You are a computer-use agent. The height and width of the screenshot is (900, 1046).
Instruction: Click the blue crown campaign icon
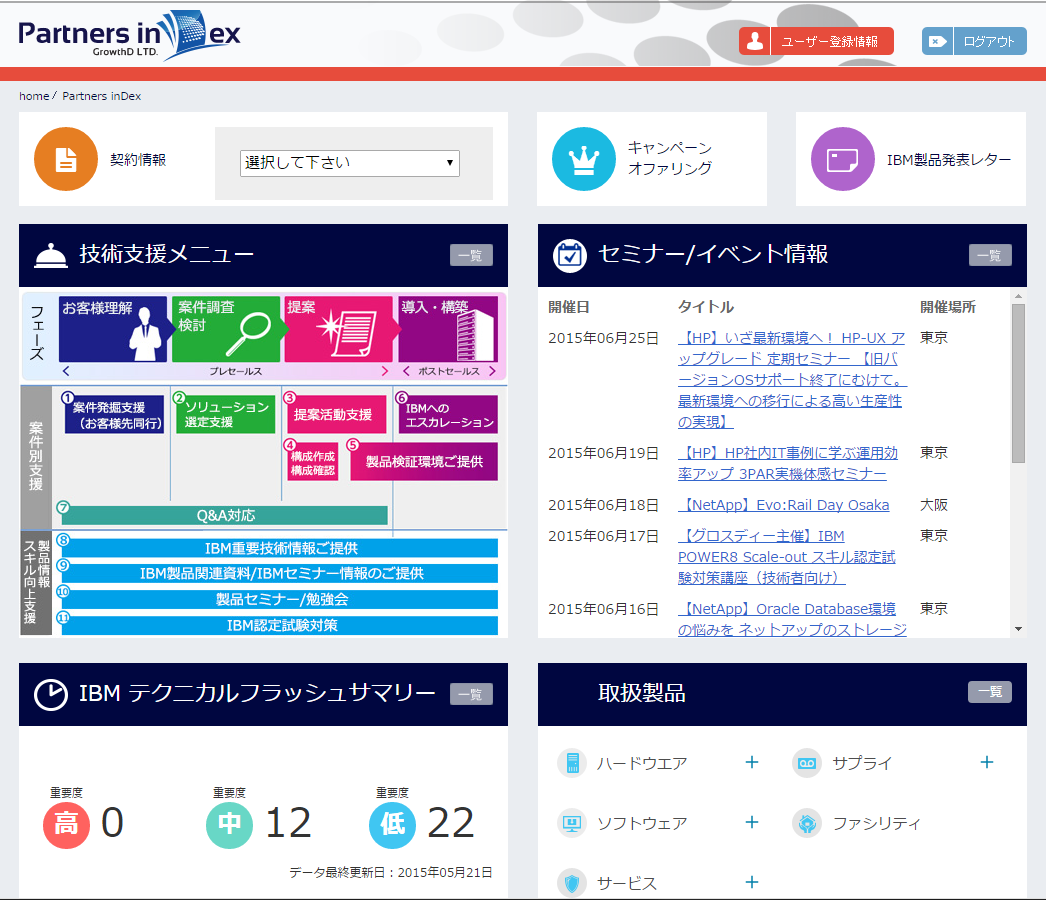(x=584, y=159)
